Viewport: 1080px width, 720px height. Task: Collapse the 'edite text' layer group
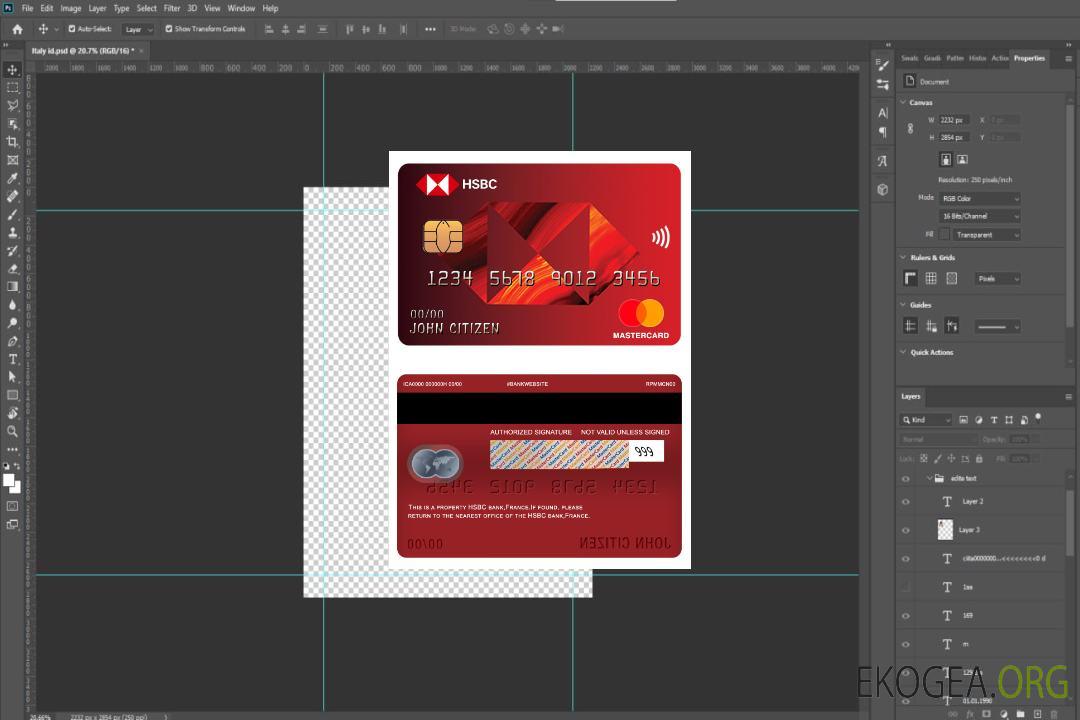pyautogui.click(x=928, y=478)
